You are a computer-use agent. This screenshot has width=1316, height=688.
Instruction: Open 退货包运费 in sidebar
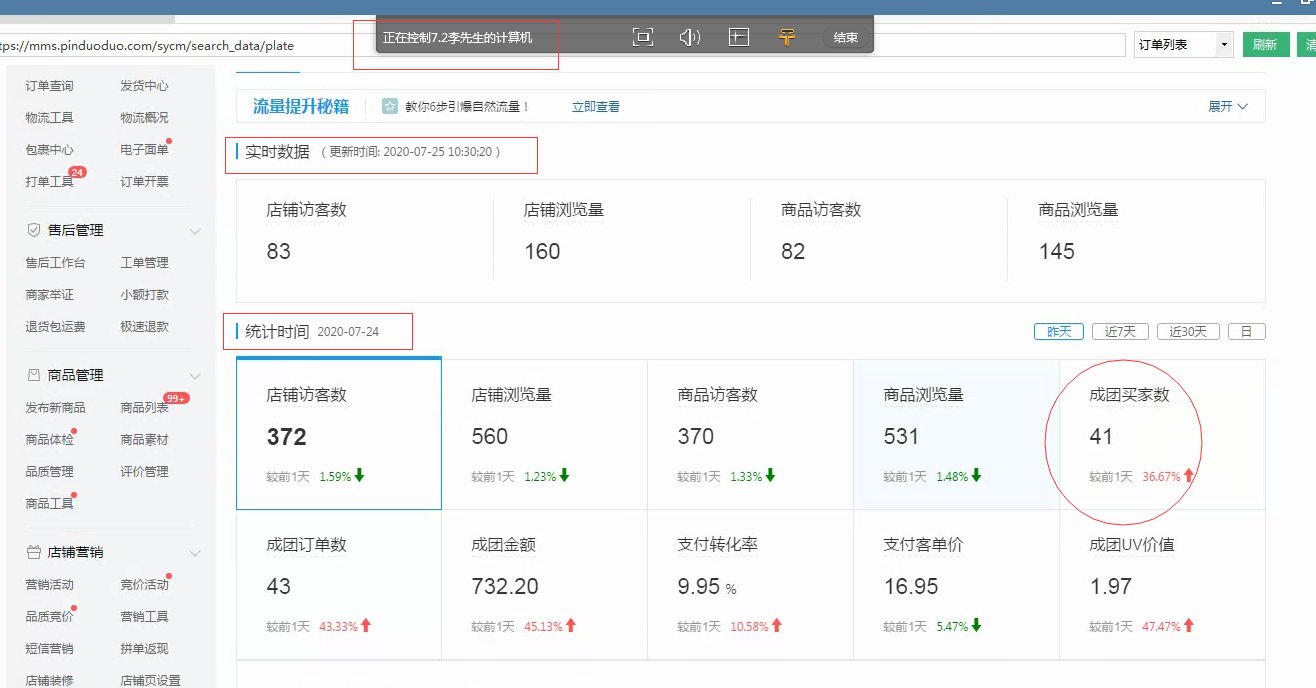click(x=55, y=327)
